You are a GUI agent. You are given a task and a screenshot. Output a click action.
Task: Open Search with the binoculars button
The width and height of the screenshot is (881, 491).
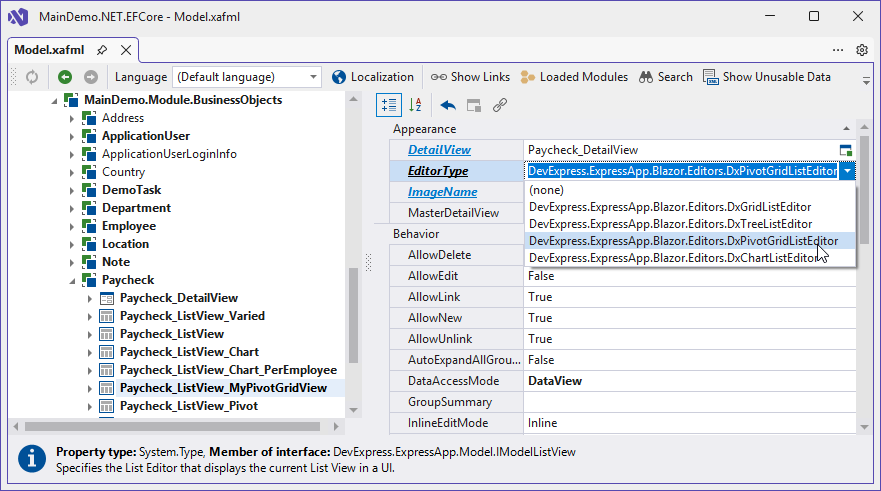pyautogui.click(x=666, y=77)
